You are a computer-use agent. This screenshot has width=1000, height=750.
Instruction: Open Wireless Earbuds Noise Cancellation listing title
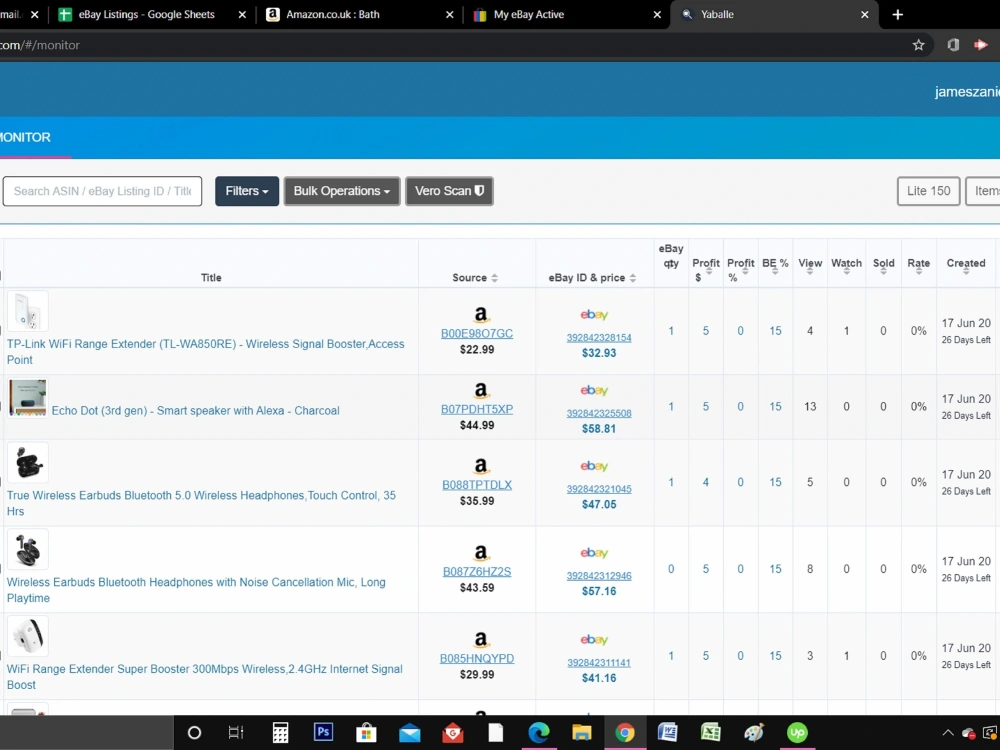click(x=196, y=589)
